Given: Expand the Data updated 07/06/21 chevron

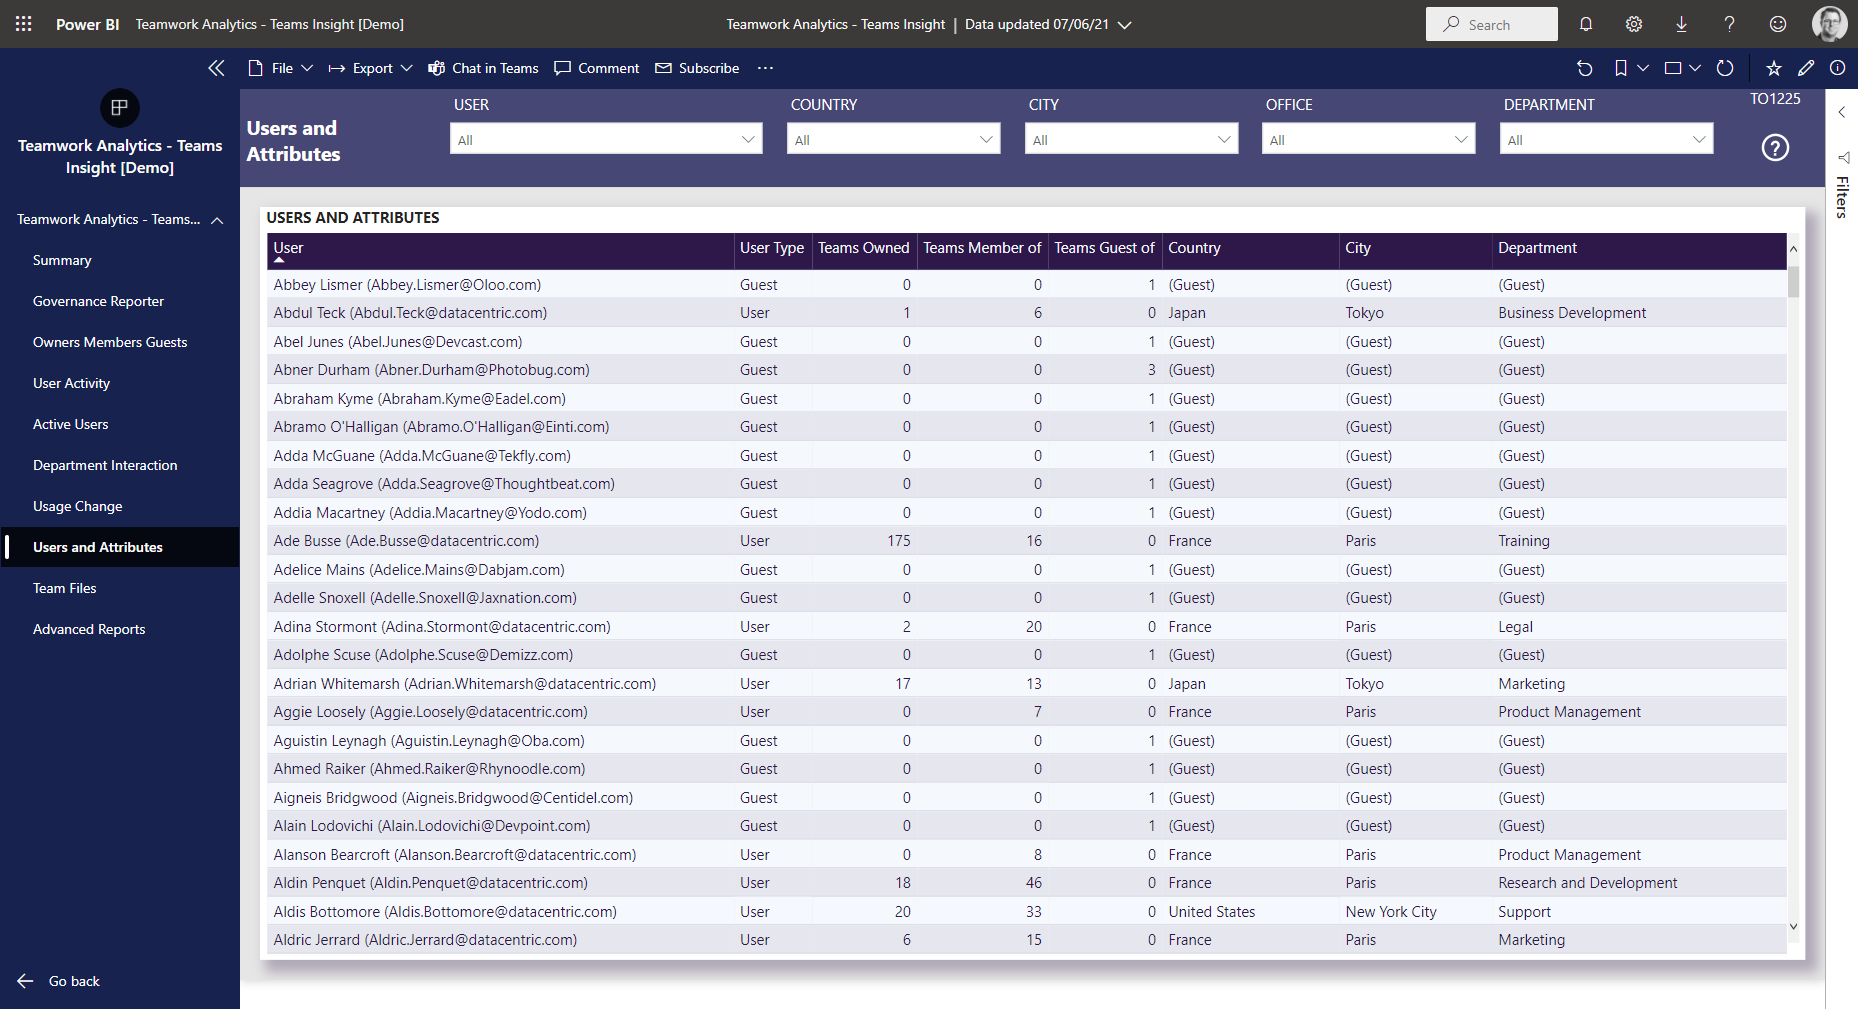Looking at the screenshot, I should 1125,25.
